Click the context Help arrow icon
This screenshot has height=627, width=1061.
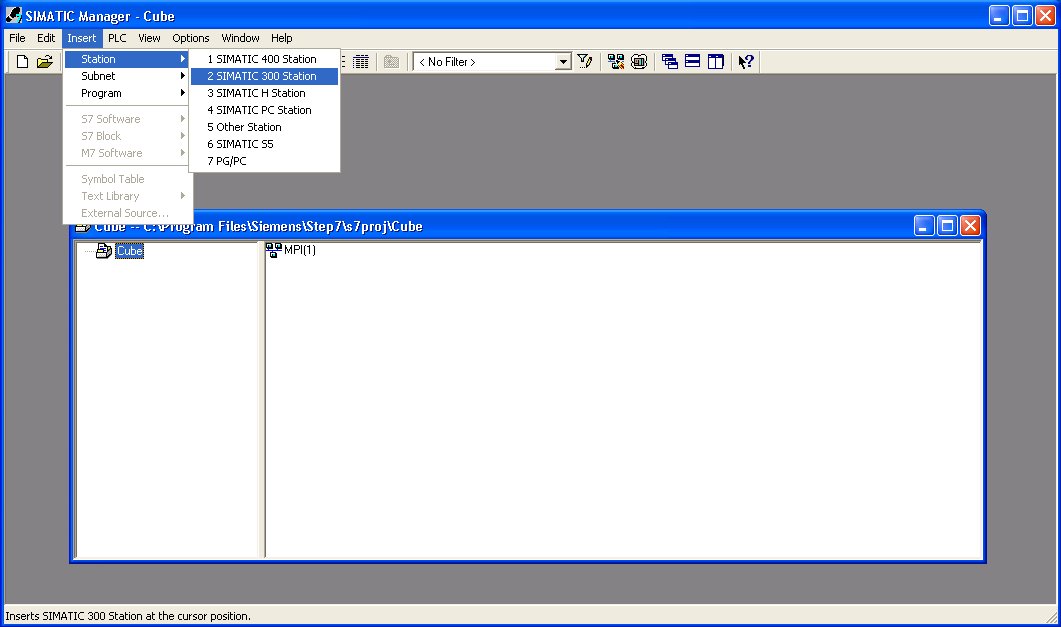[746, 62]
